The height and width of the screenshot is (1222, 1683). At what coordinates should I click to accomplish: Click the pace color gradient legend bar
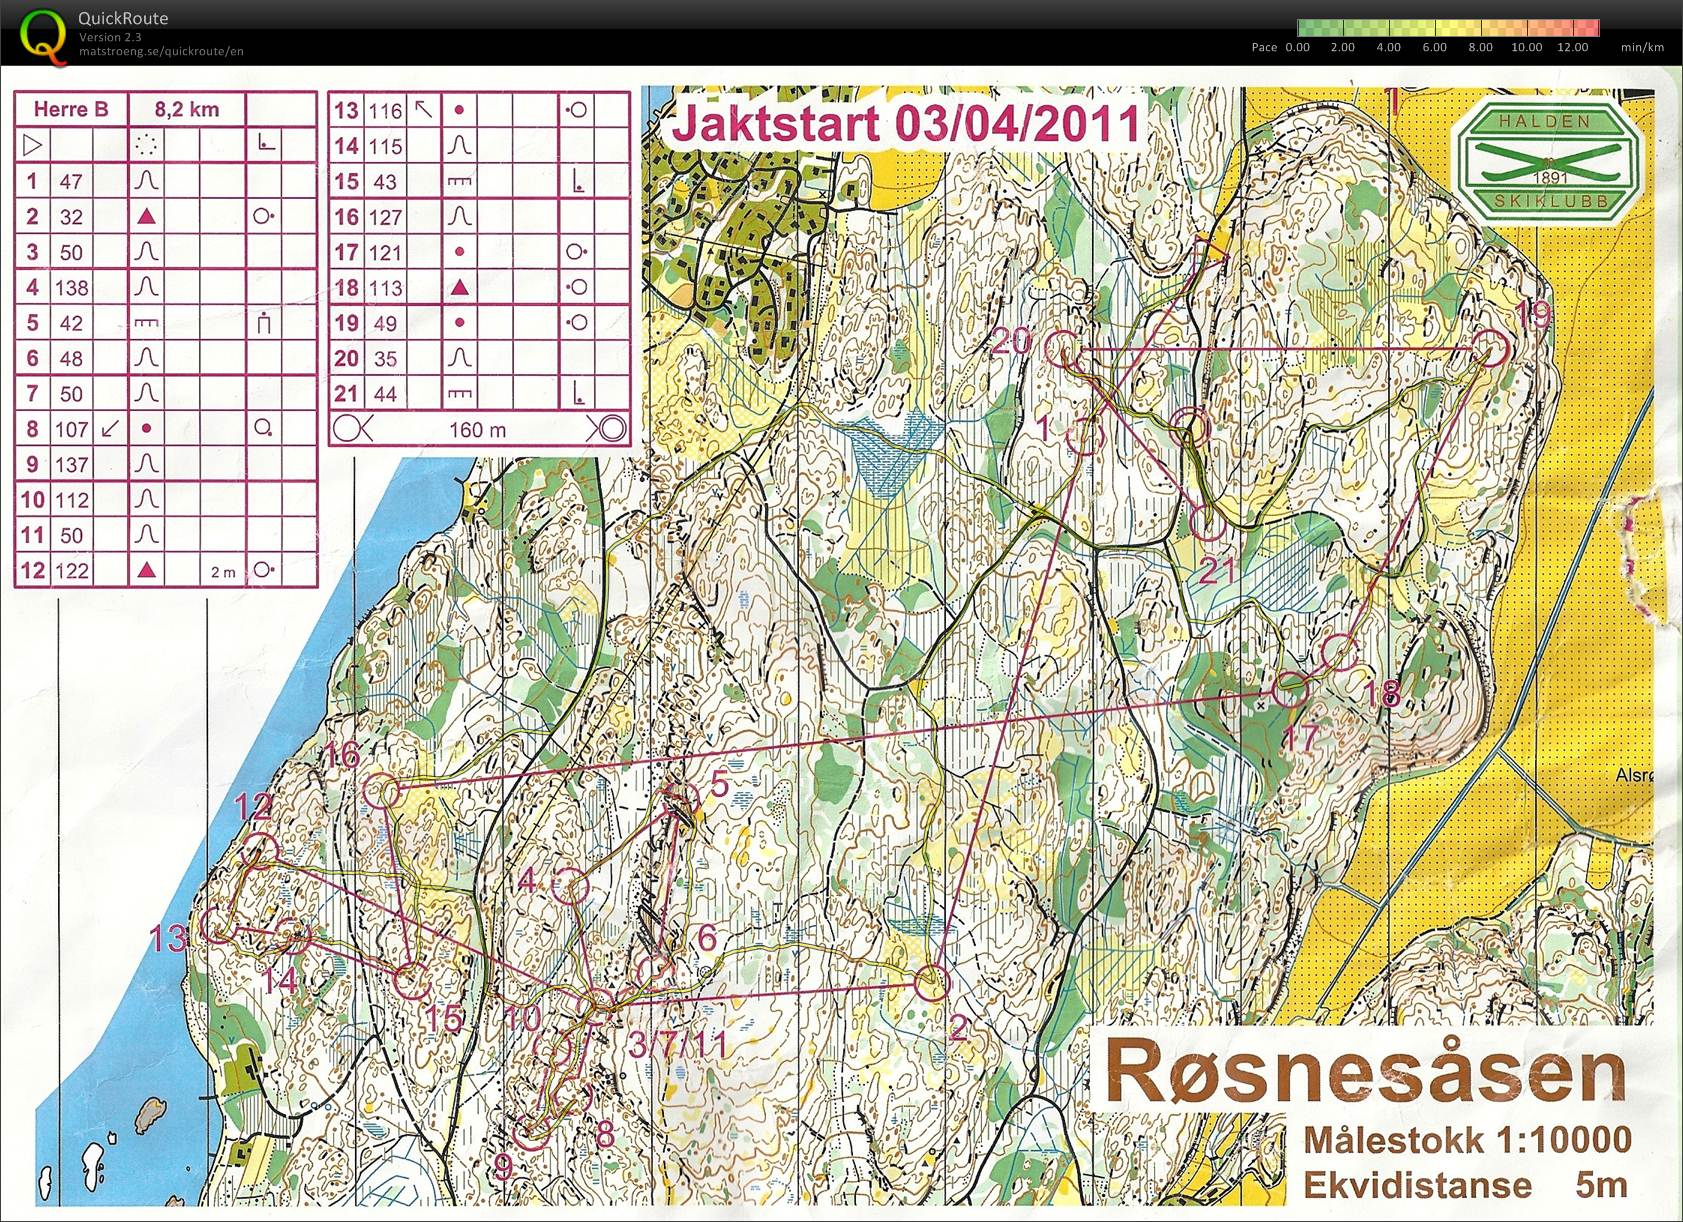pyautogui.click(x=1448, y=28)
